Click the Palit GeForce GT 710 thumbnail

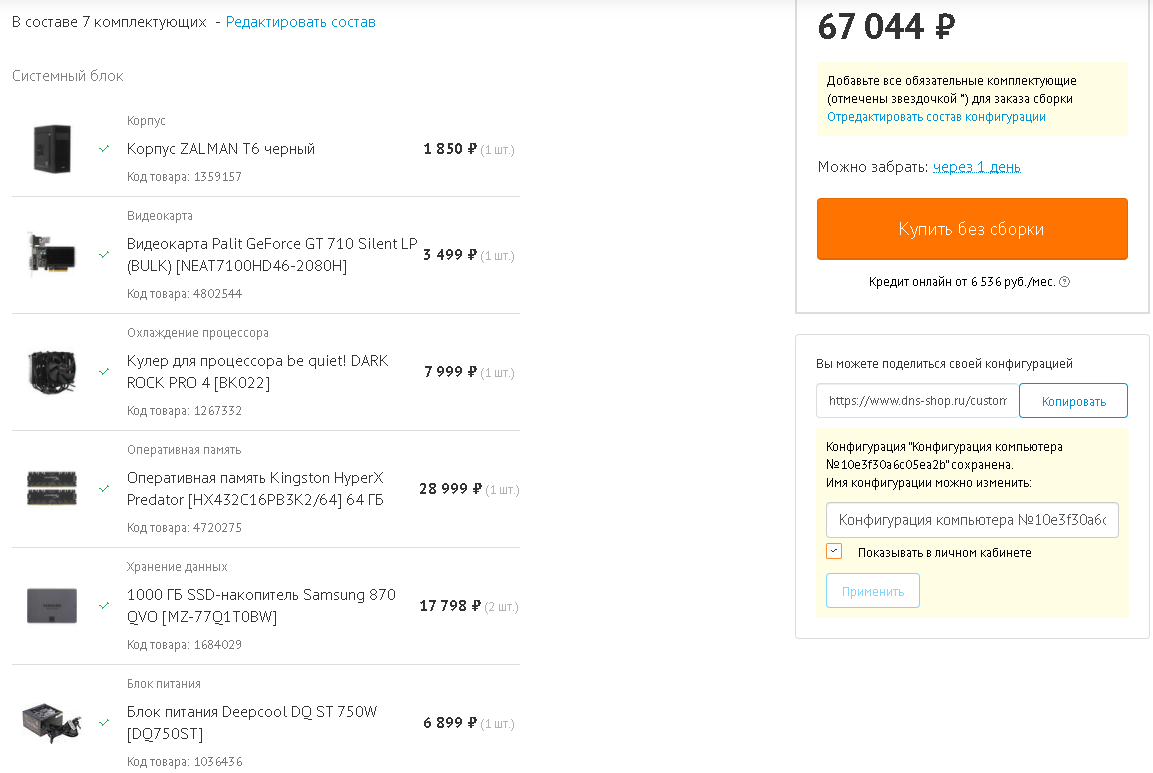[52, 254]
